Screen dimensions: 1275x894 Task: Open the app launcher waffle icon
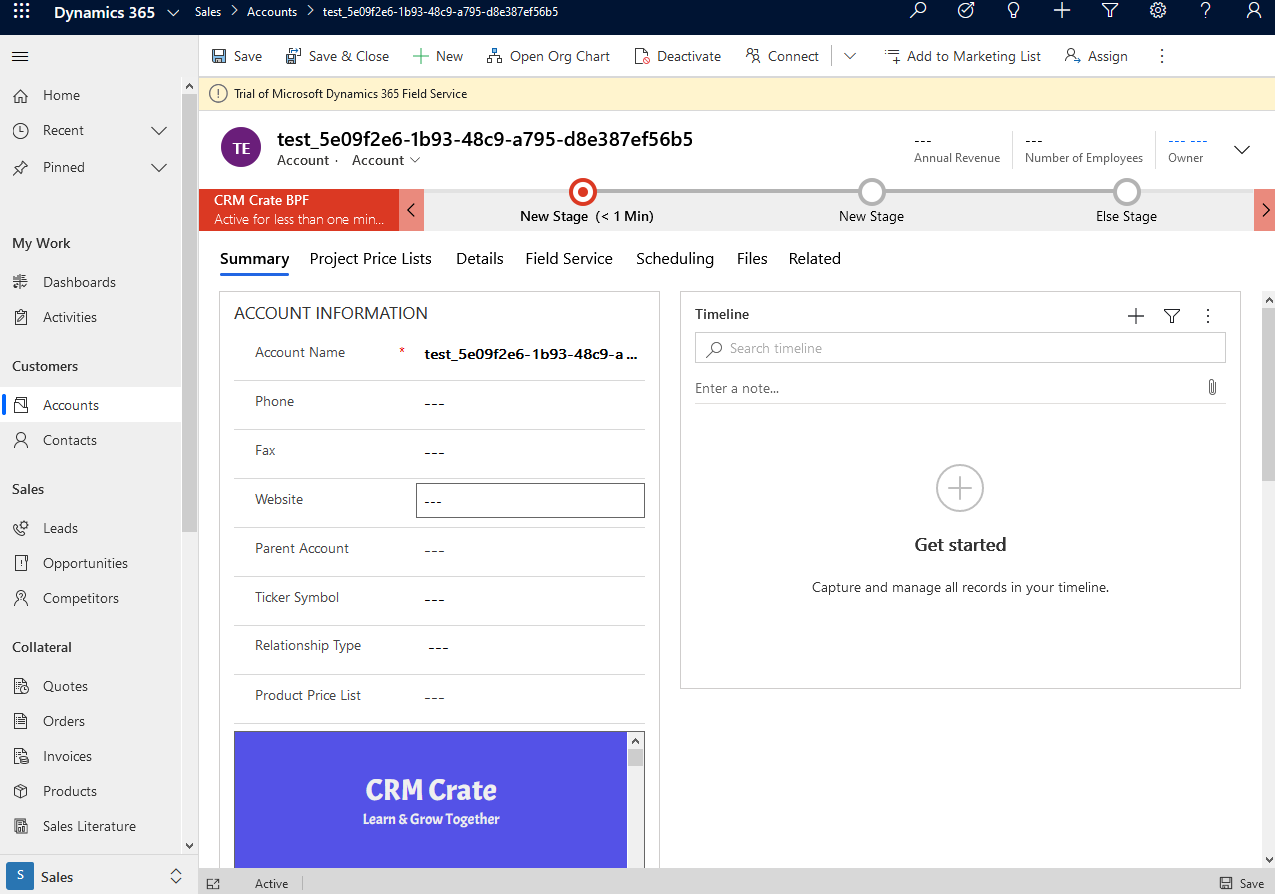click(21, 12)
